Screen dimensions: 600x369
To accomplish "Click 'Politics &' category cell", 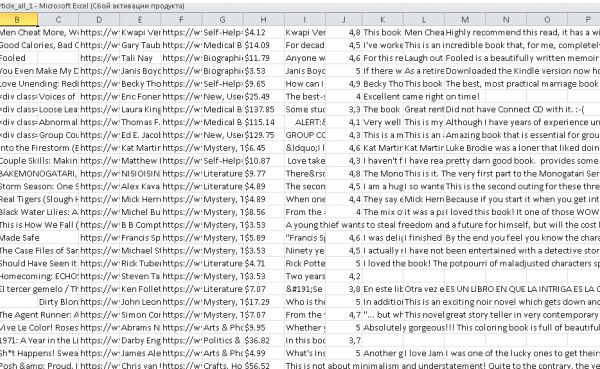I will [222, 340].
